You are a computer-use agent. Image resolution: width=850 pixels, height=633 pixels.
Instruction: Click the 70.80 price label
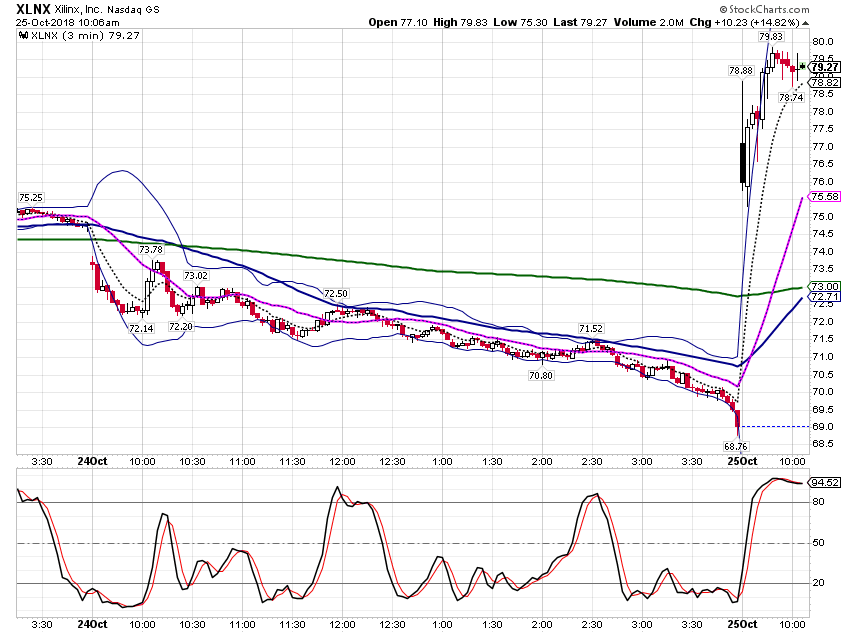click(541, 376)
